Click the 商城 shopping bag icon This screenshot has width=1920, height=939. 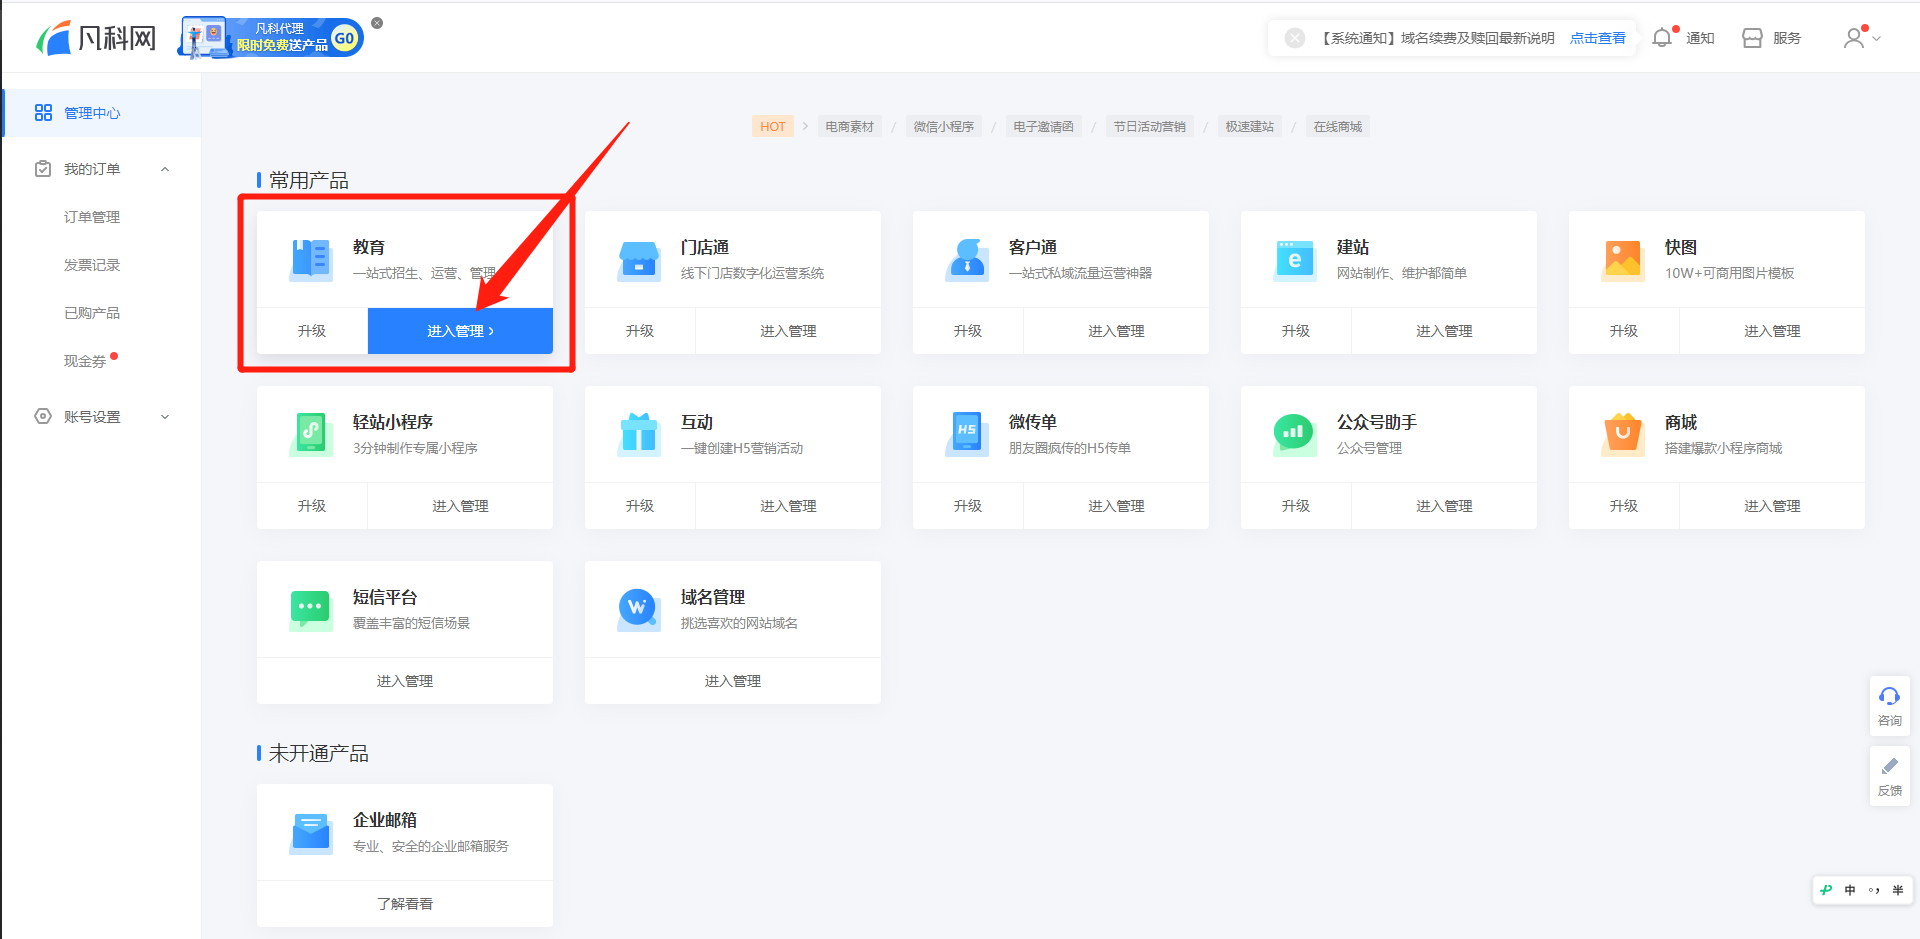pos(1623,434)
